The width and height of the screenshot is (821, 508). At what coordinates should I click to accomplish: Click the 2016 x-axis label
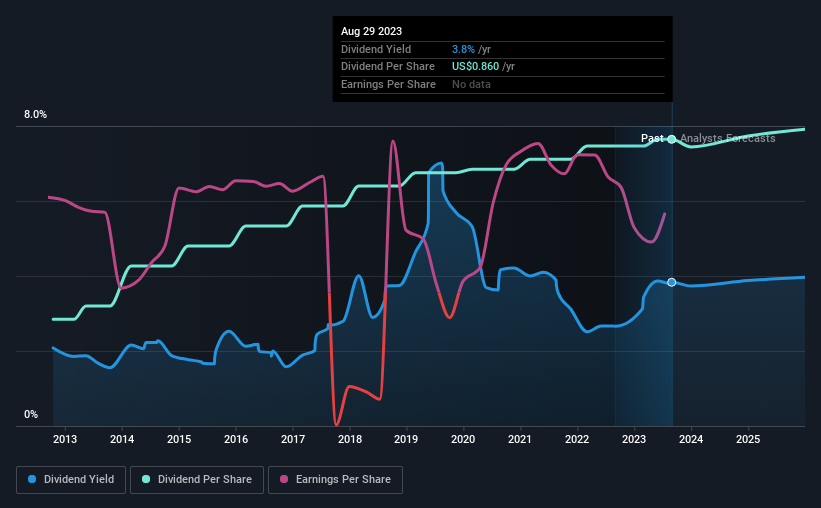[236, 439]
